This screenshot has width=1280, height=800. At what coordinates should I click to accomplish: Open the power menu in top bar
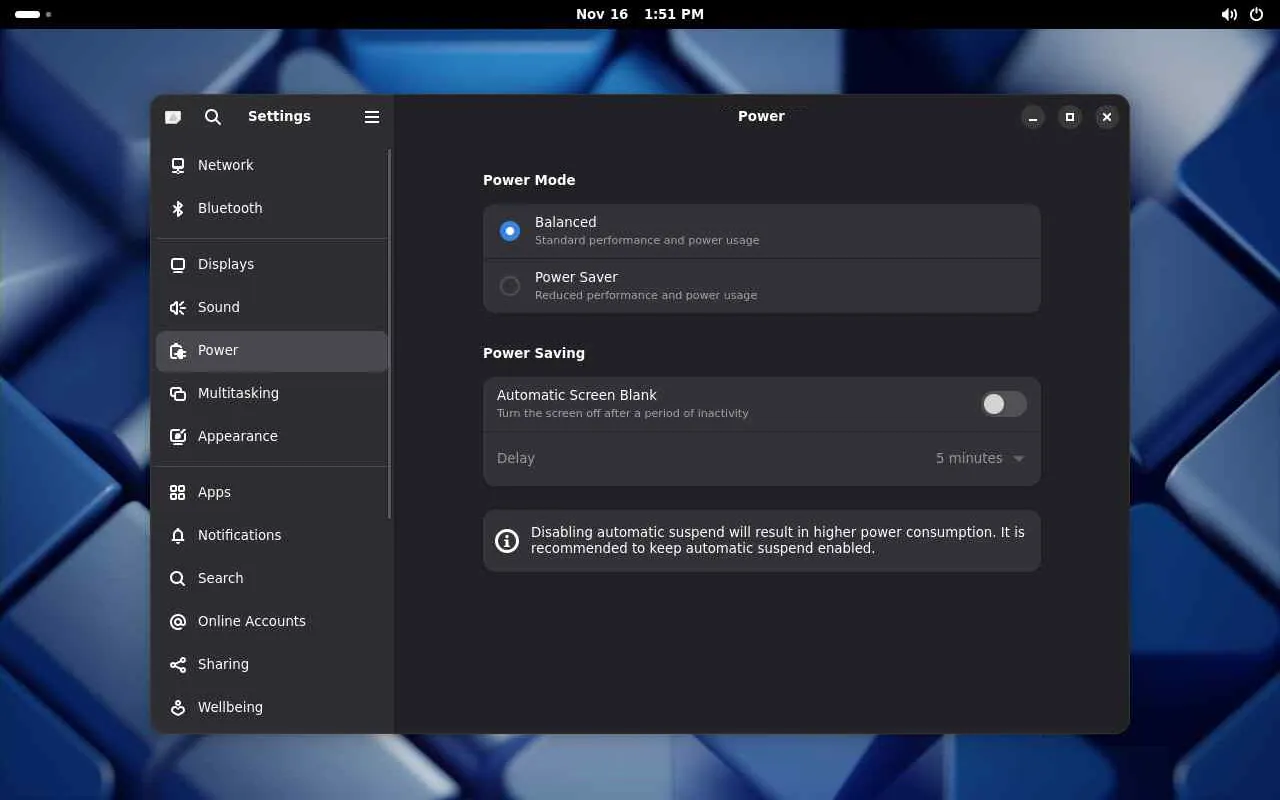[x=1257, y=14]
